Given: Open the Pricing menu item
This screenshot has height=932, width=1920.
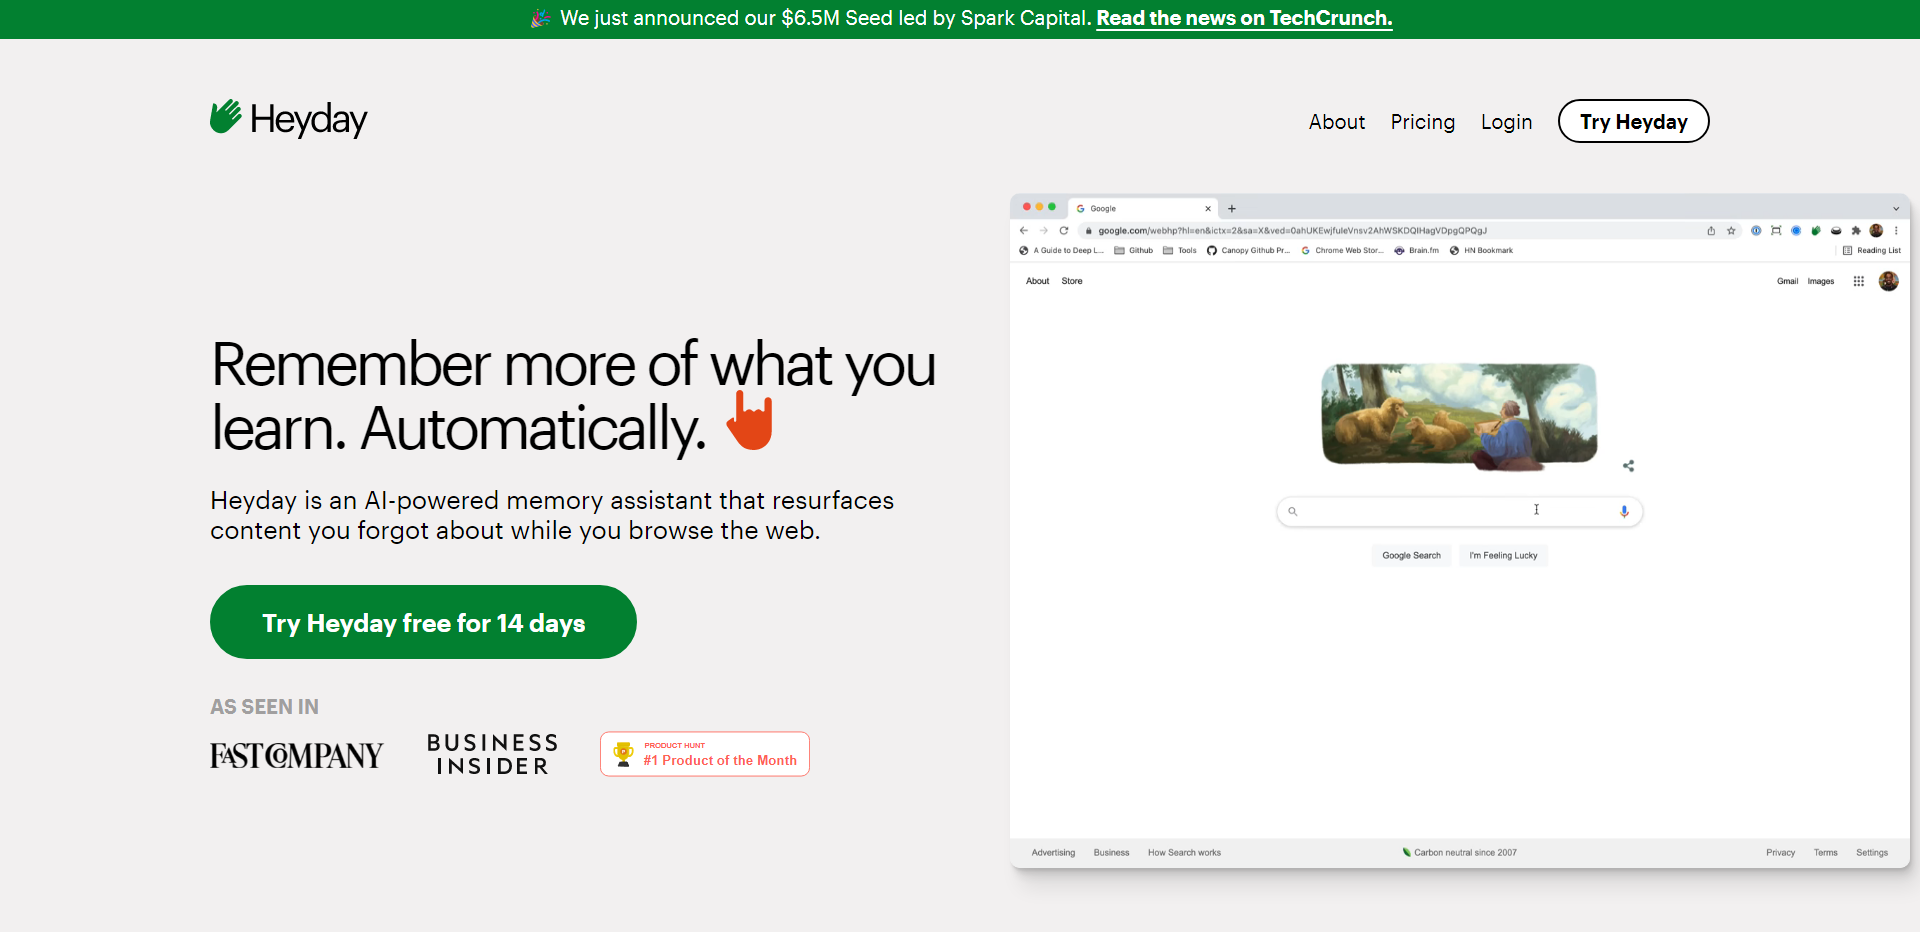Looking at the screenshot, I should coord(1422,122).
